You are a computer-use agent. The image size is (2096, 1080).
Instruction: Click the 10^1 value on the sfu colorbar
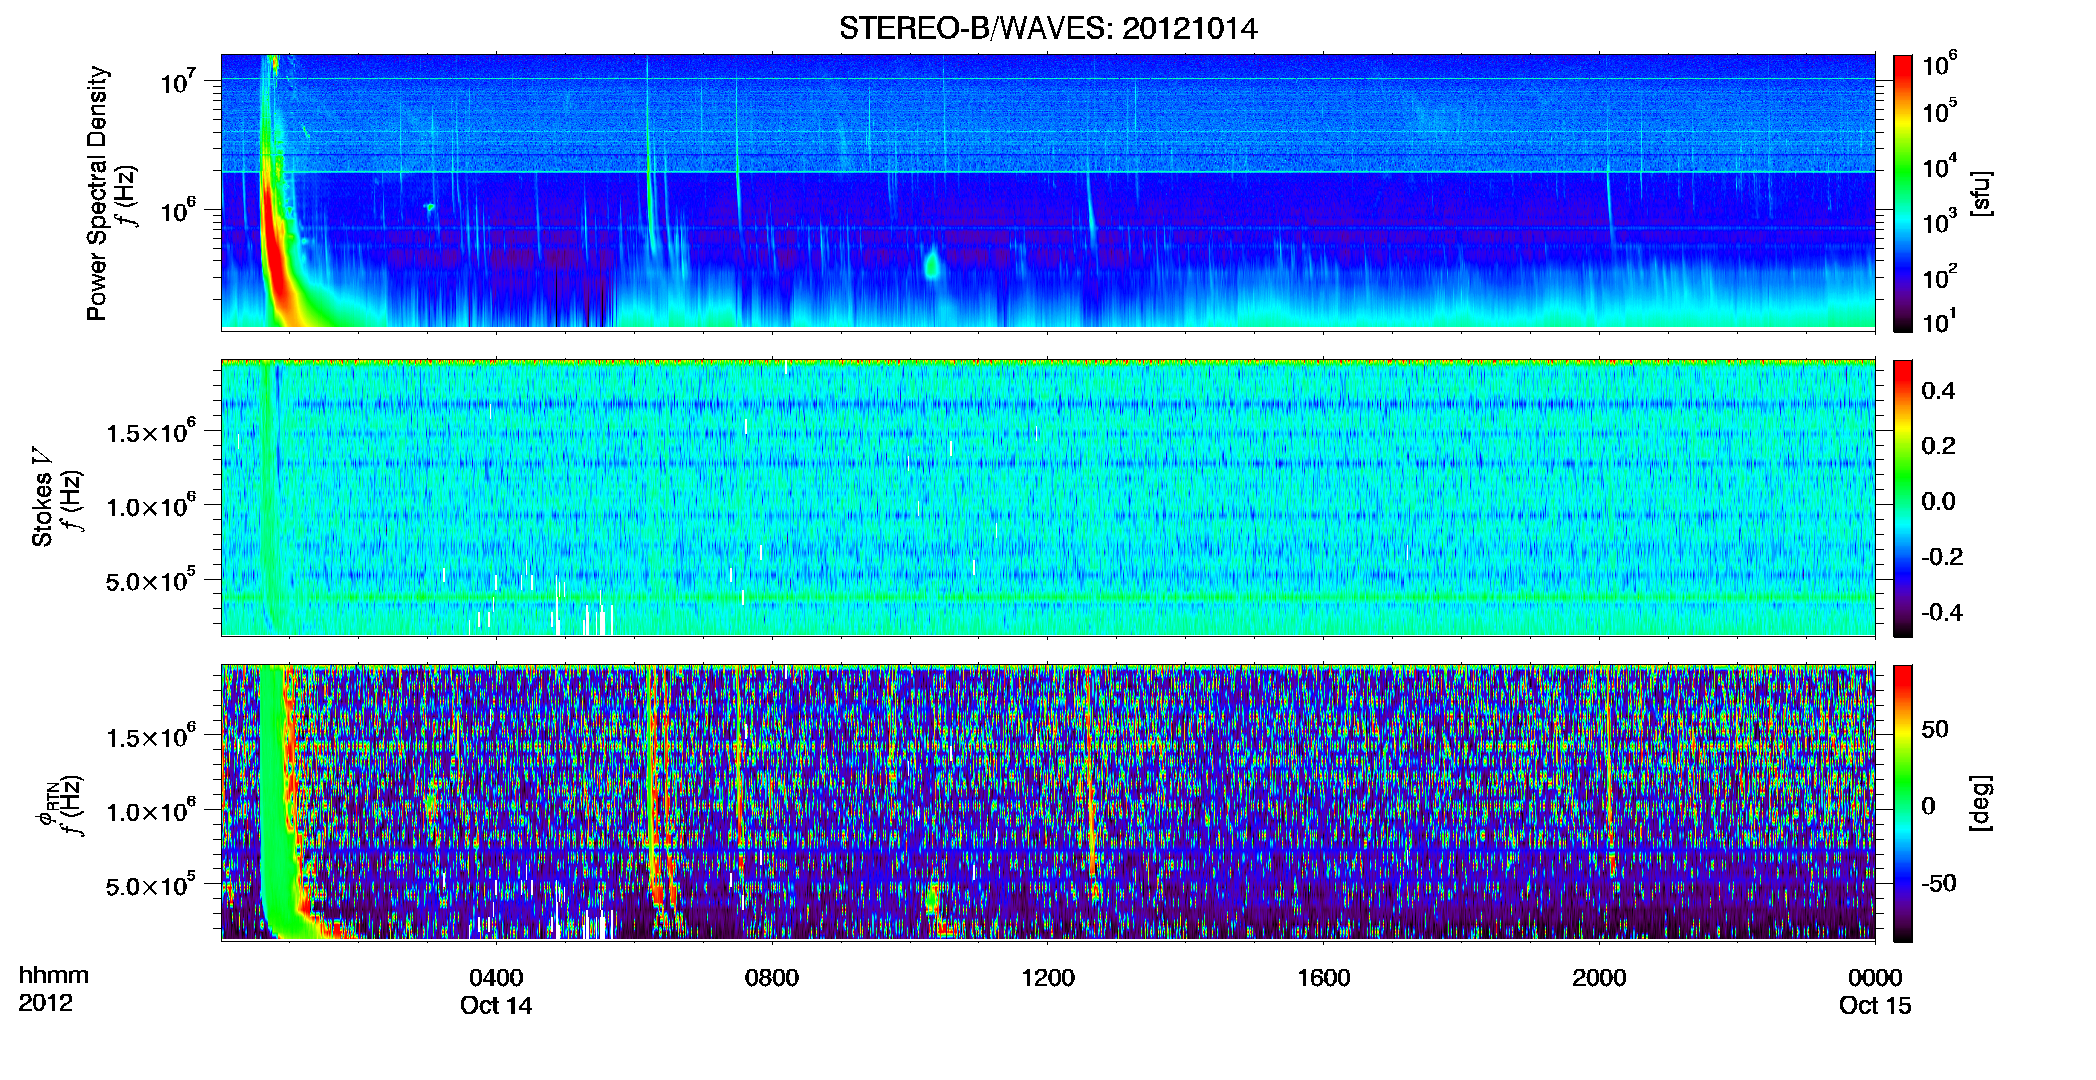click(1940, 321)
